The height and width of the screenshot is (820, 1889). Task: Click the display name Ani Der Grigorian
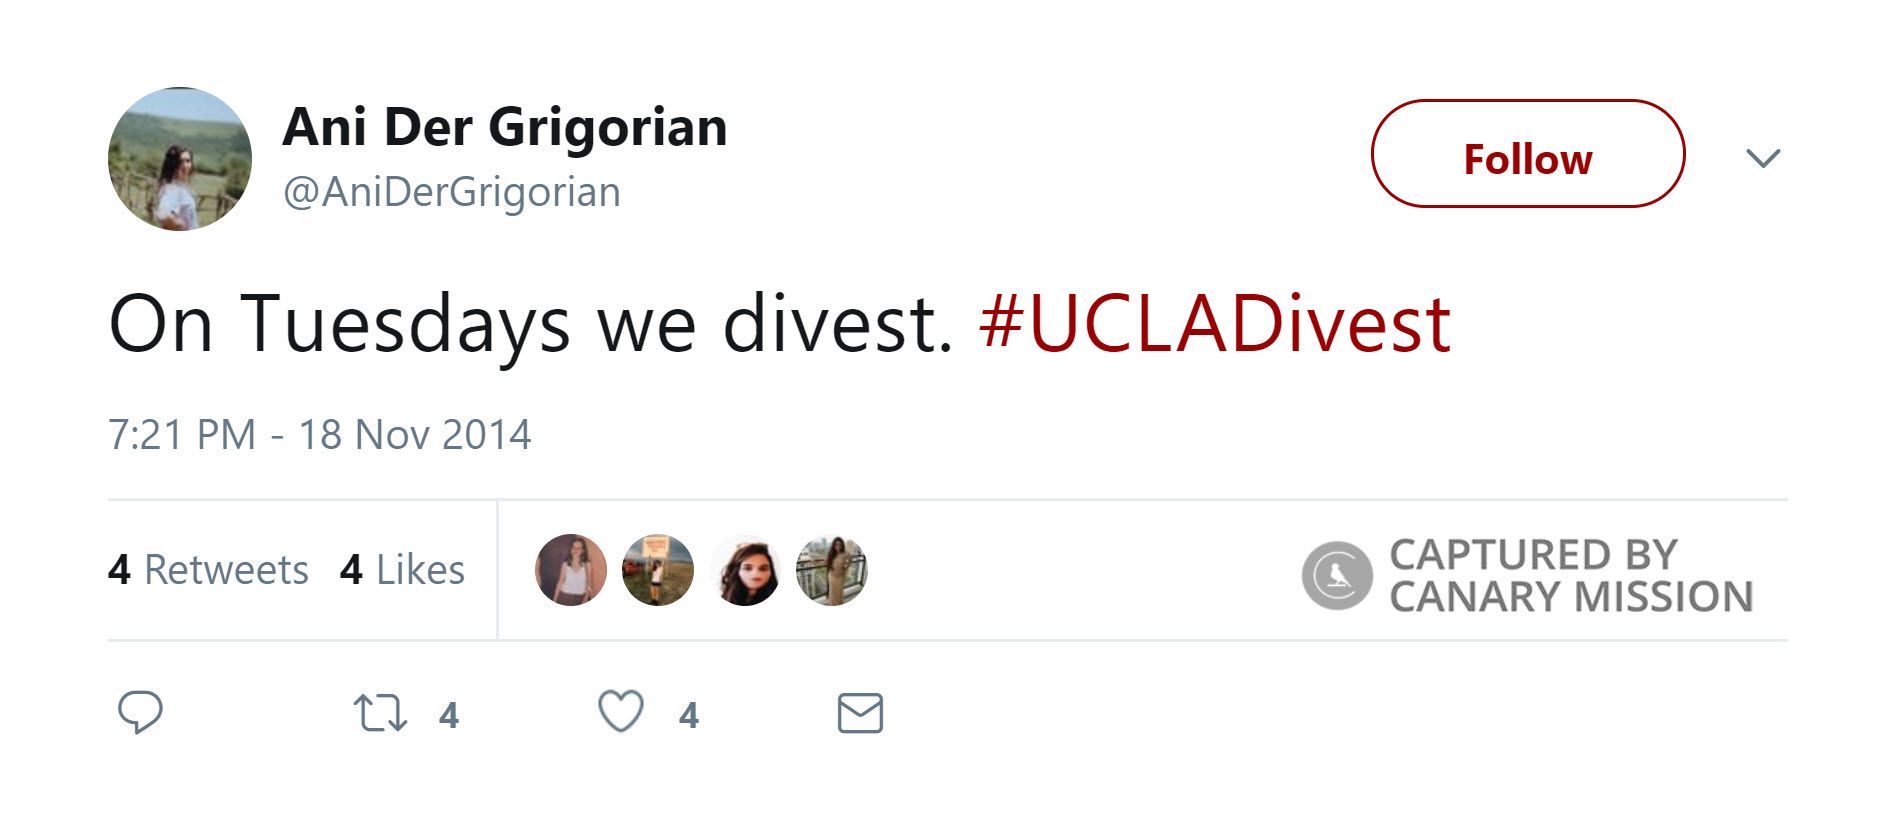tap(505, 127)
